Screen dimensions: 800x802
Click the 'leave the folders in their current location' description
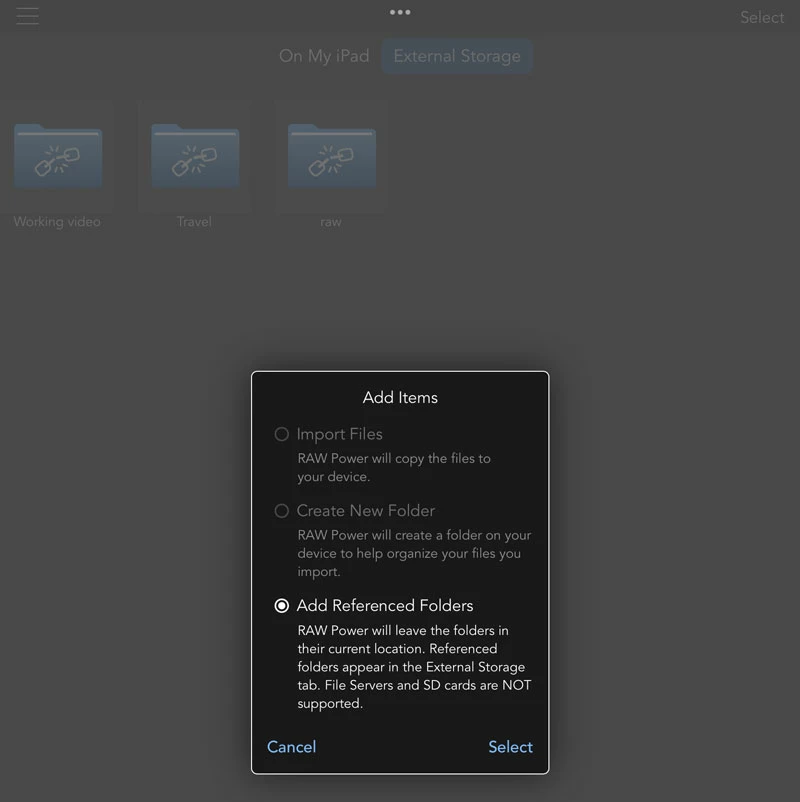tap(414, 667)
